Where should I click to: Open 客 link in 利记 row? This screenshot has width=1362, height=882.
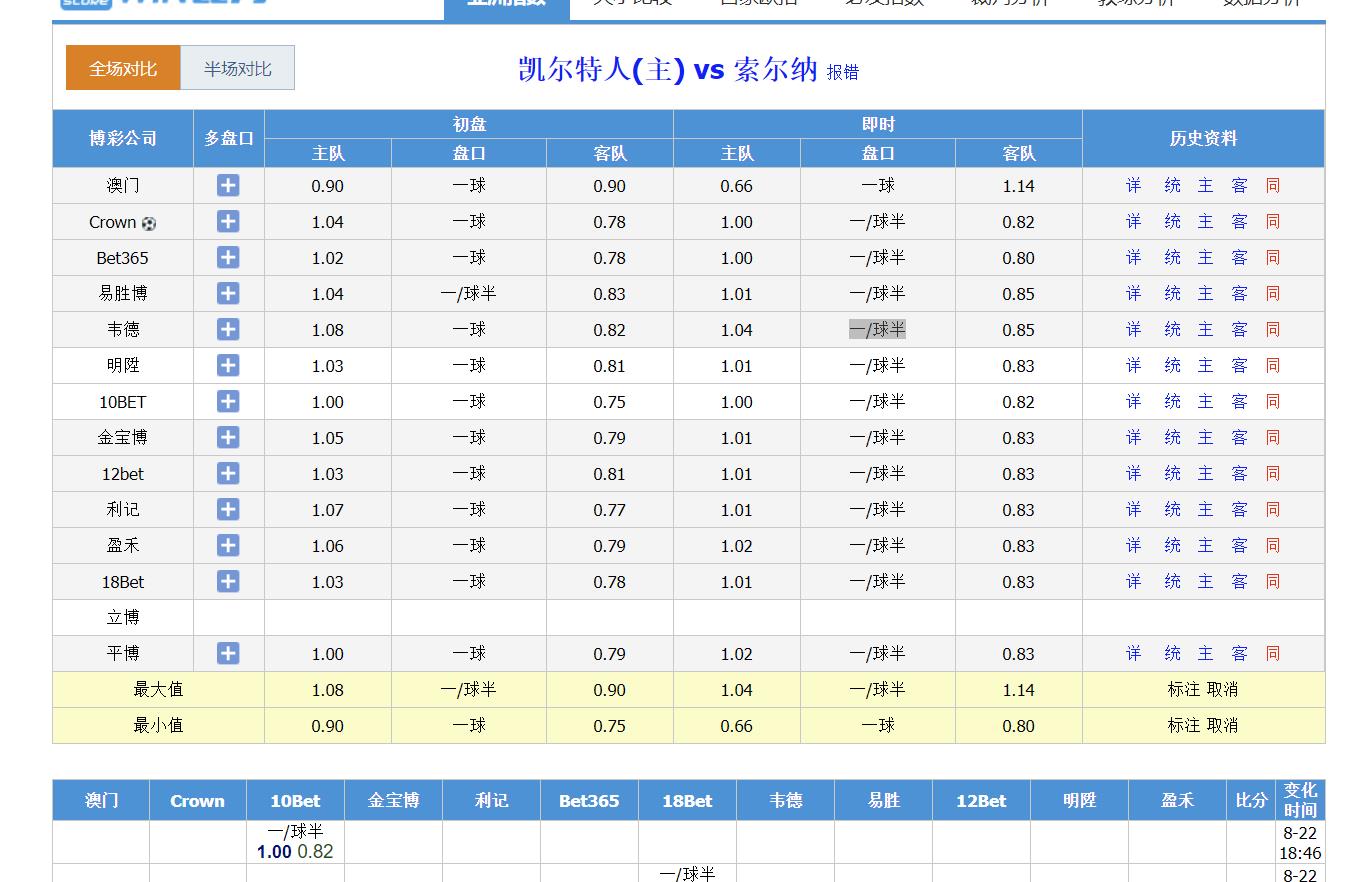tap(1240, 509)
